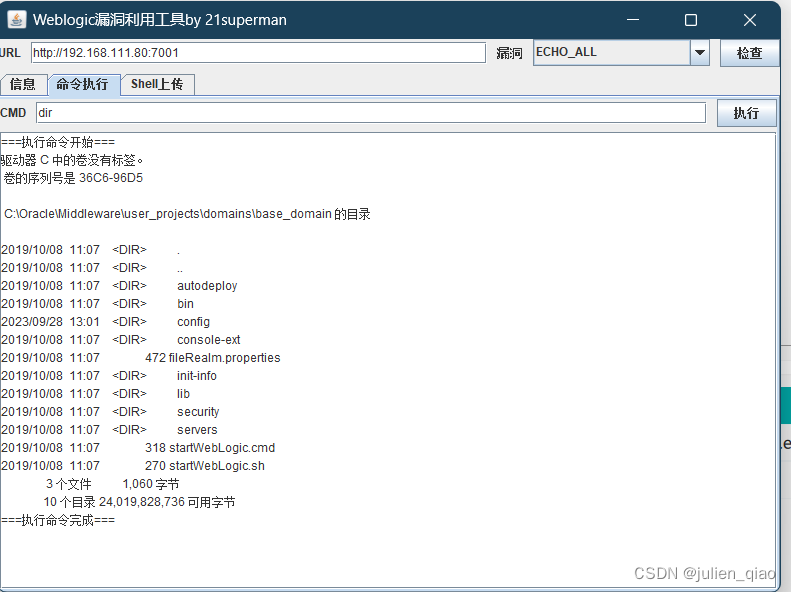Click the security directory row
This screenshot has height=592, width=791.
coord(110,412)
